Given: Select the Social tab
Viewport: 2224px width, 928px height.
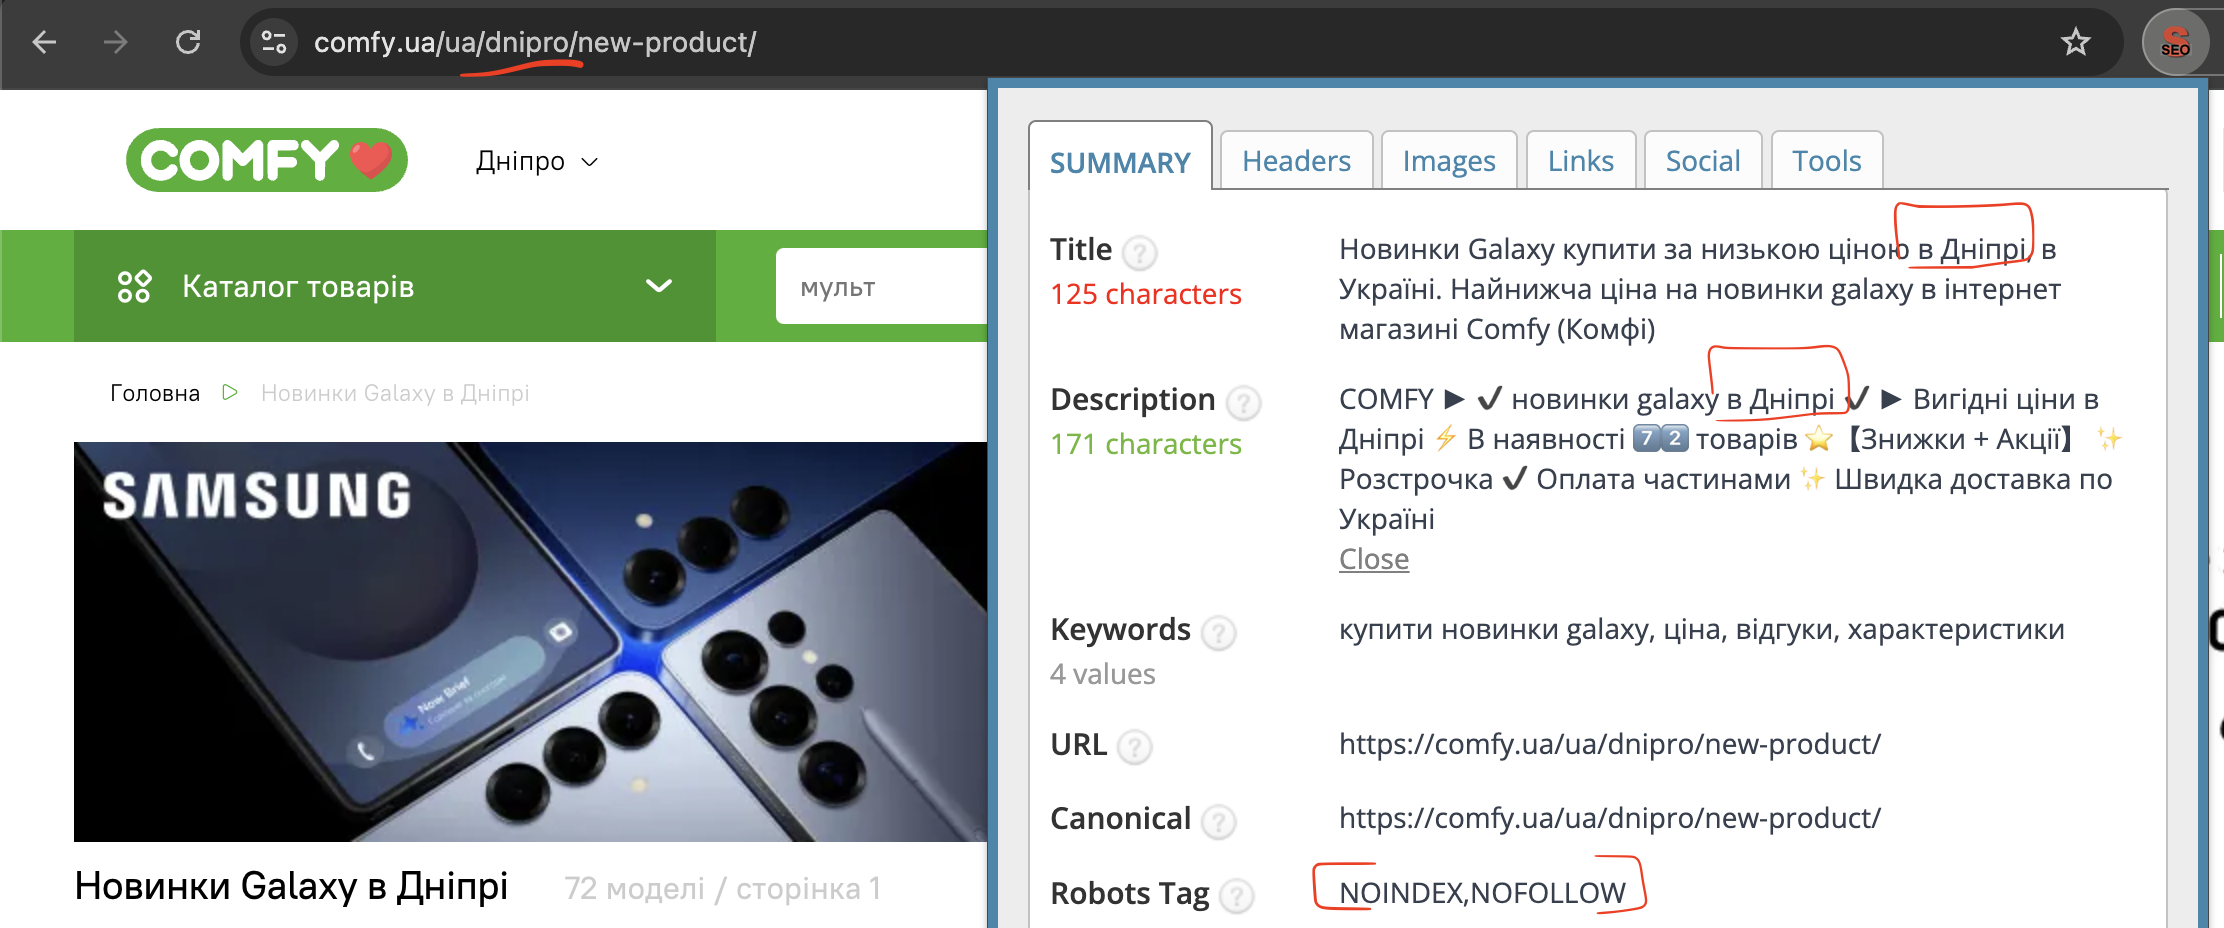Looking at the screenshot, I should (x=1703, y=161).
